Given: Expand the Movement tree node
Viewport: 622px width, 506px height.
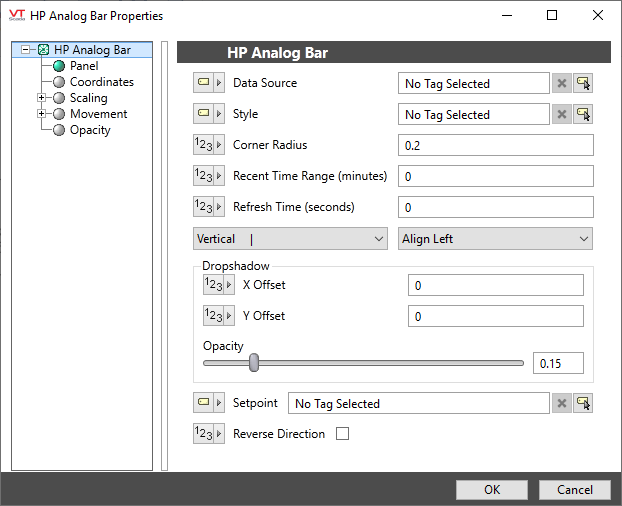Looking at the screenshot, I should pyautogui.click(x=42, y=114).
